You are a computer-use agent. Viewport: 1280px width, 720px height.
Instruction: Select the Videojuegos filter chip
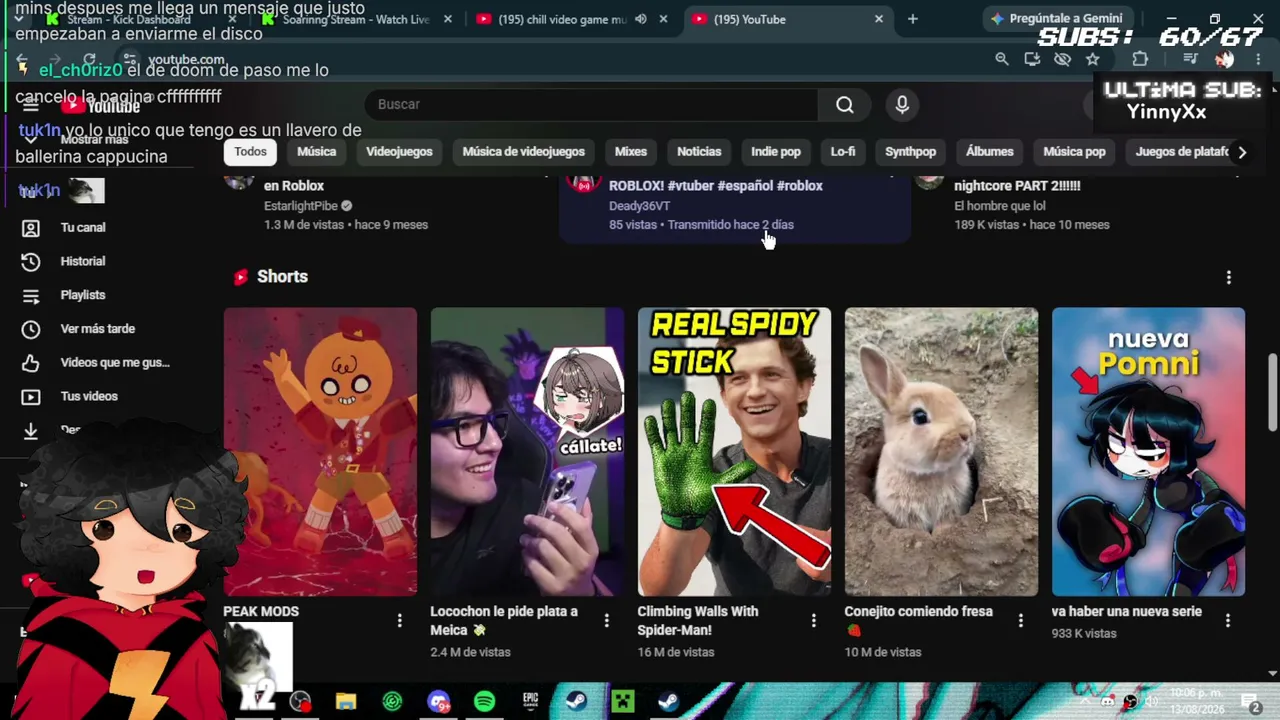click(x=399, y=152)
